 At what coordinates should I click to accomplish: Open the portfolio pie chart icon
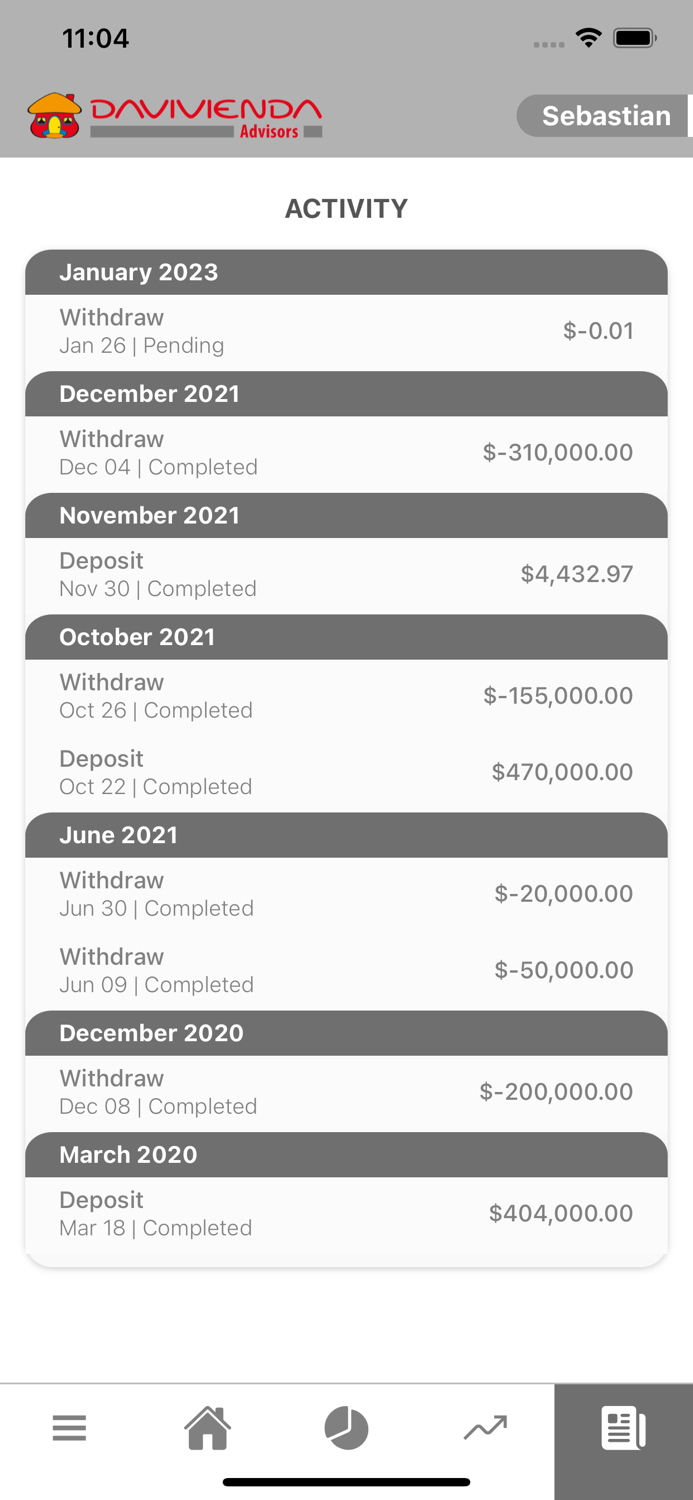point(346,1428)
